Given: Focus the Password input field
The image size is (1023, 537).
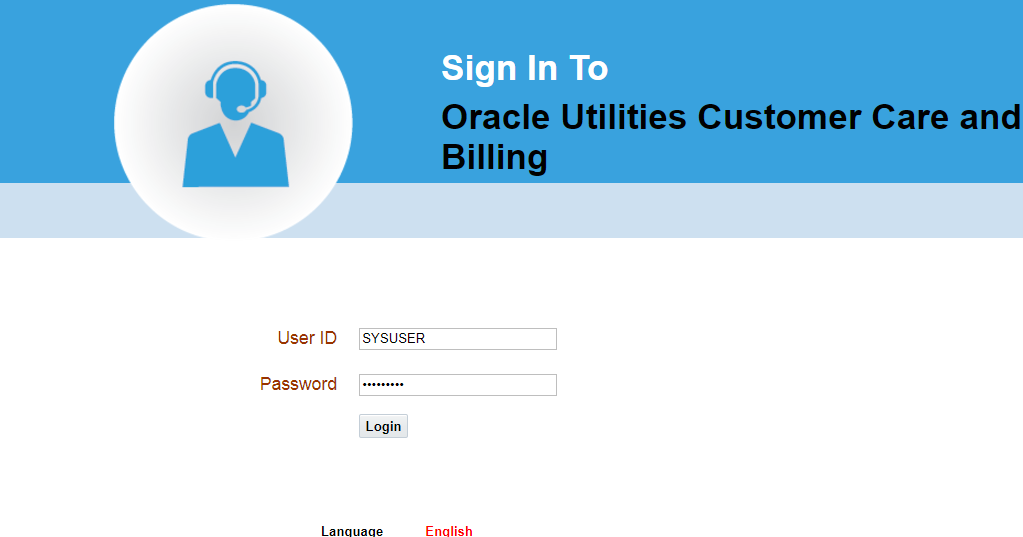Looking at the screenshot, I should point(457,385).
